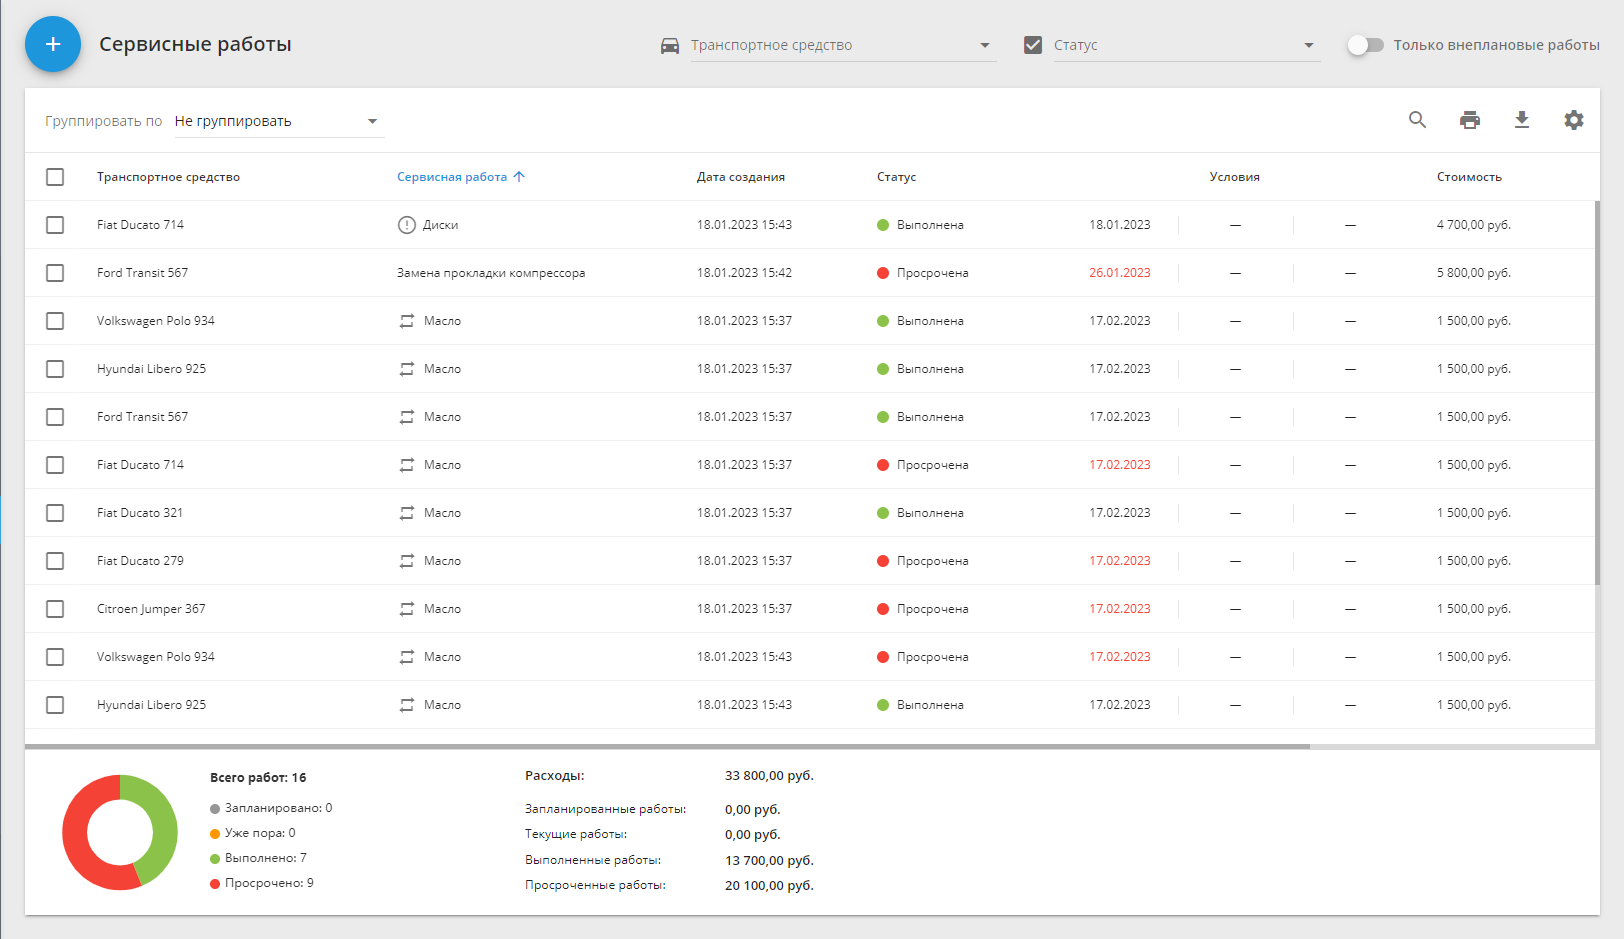Sort by Дата создания column header
1624x939 pixels.
740,177
